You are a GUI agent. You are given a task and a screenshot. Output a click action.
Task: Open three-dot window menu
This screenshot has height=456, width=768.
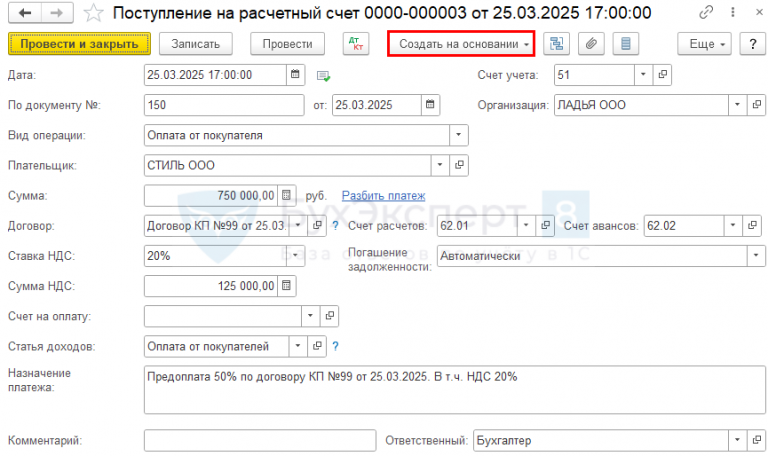point(733,13)
